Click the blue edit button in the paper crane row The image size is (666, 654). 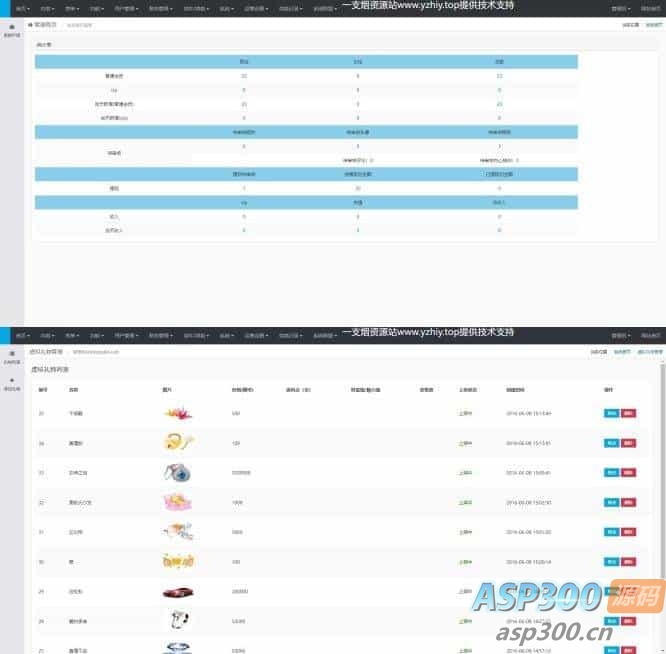(612, 413)
